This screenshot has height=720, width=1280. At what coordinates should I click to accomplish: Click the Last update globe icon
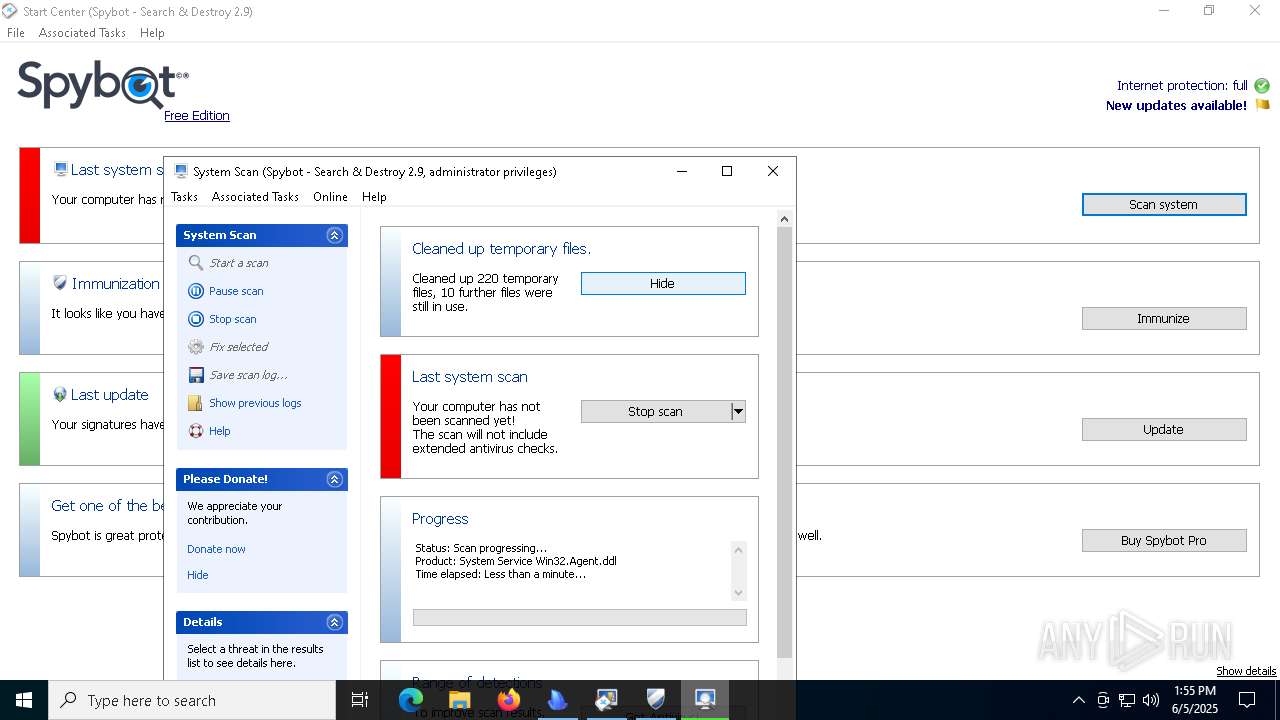60,394
